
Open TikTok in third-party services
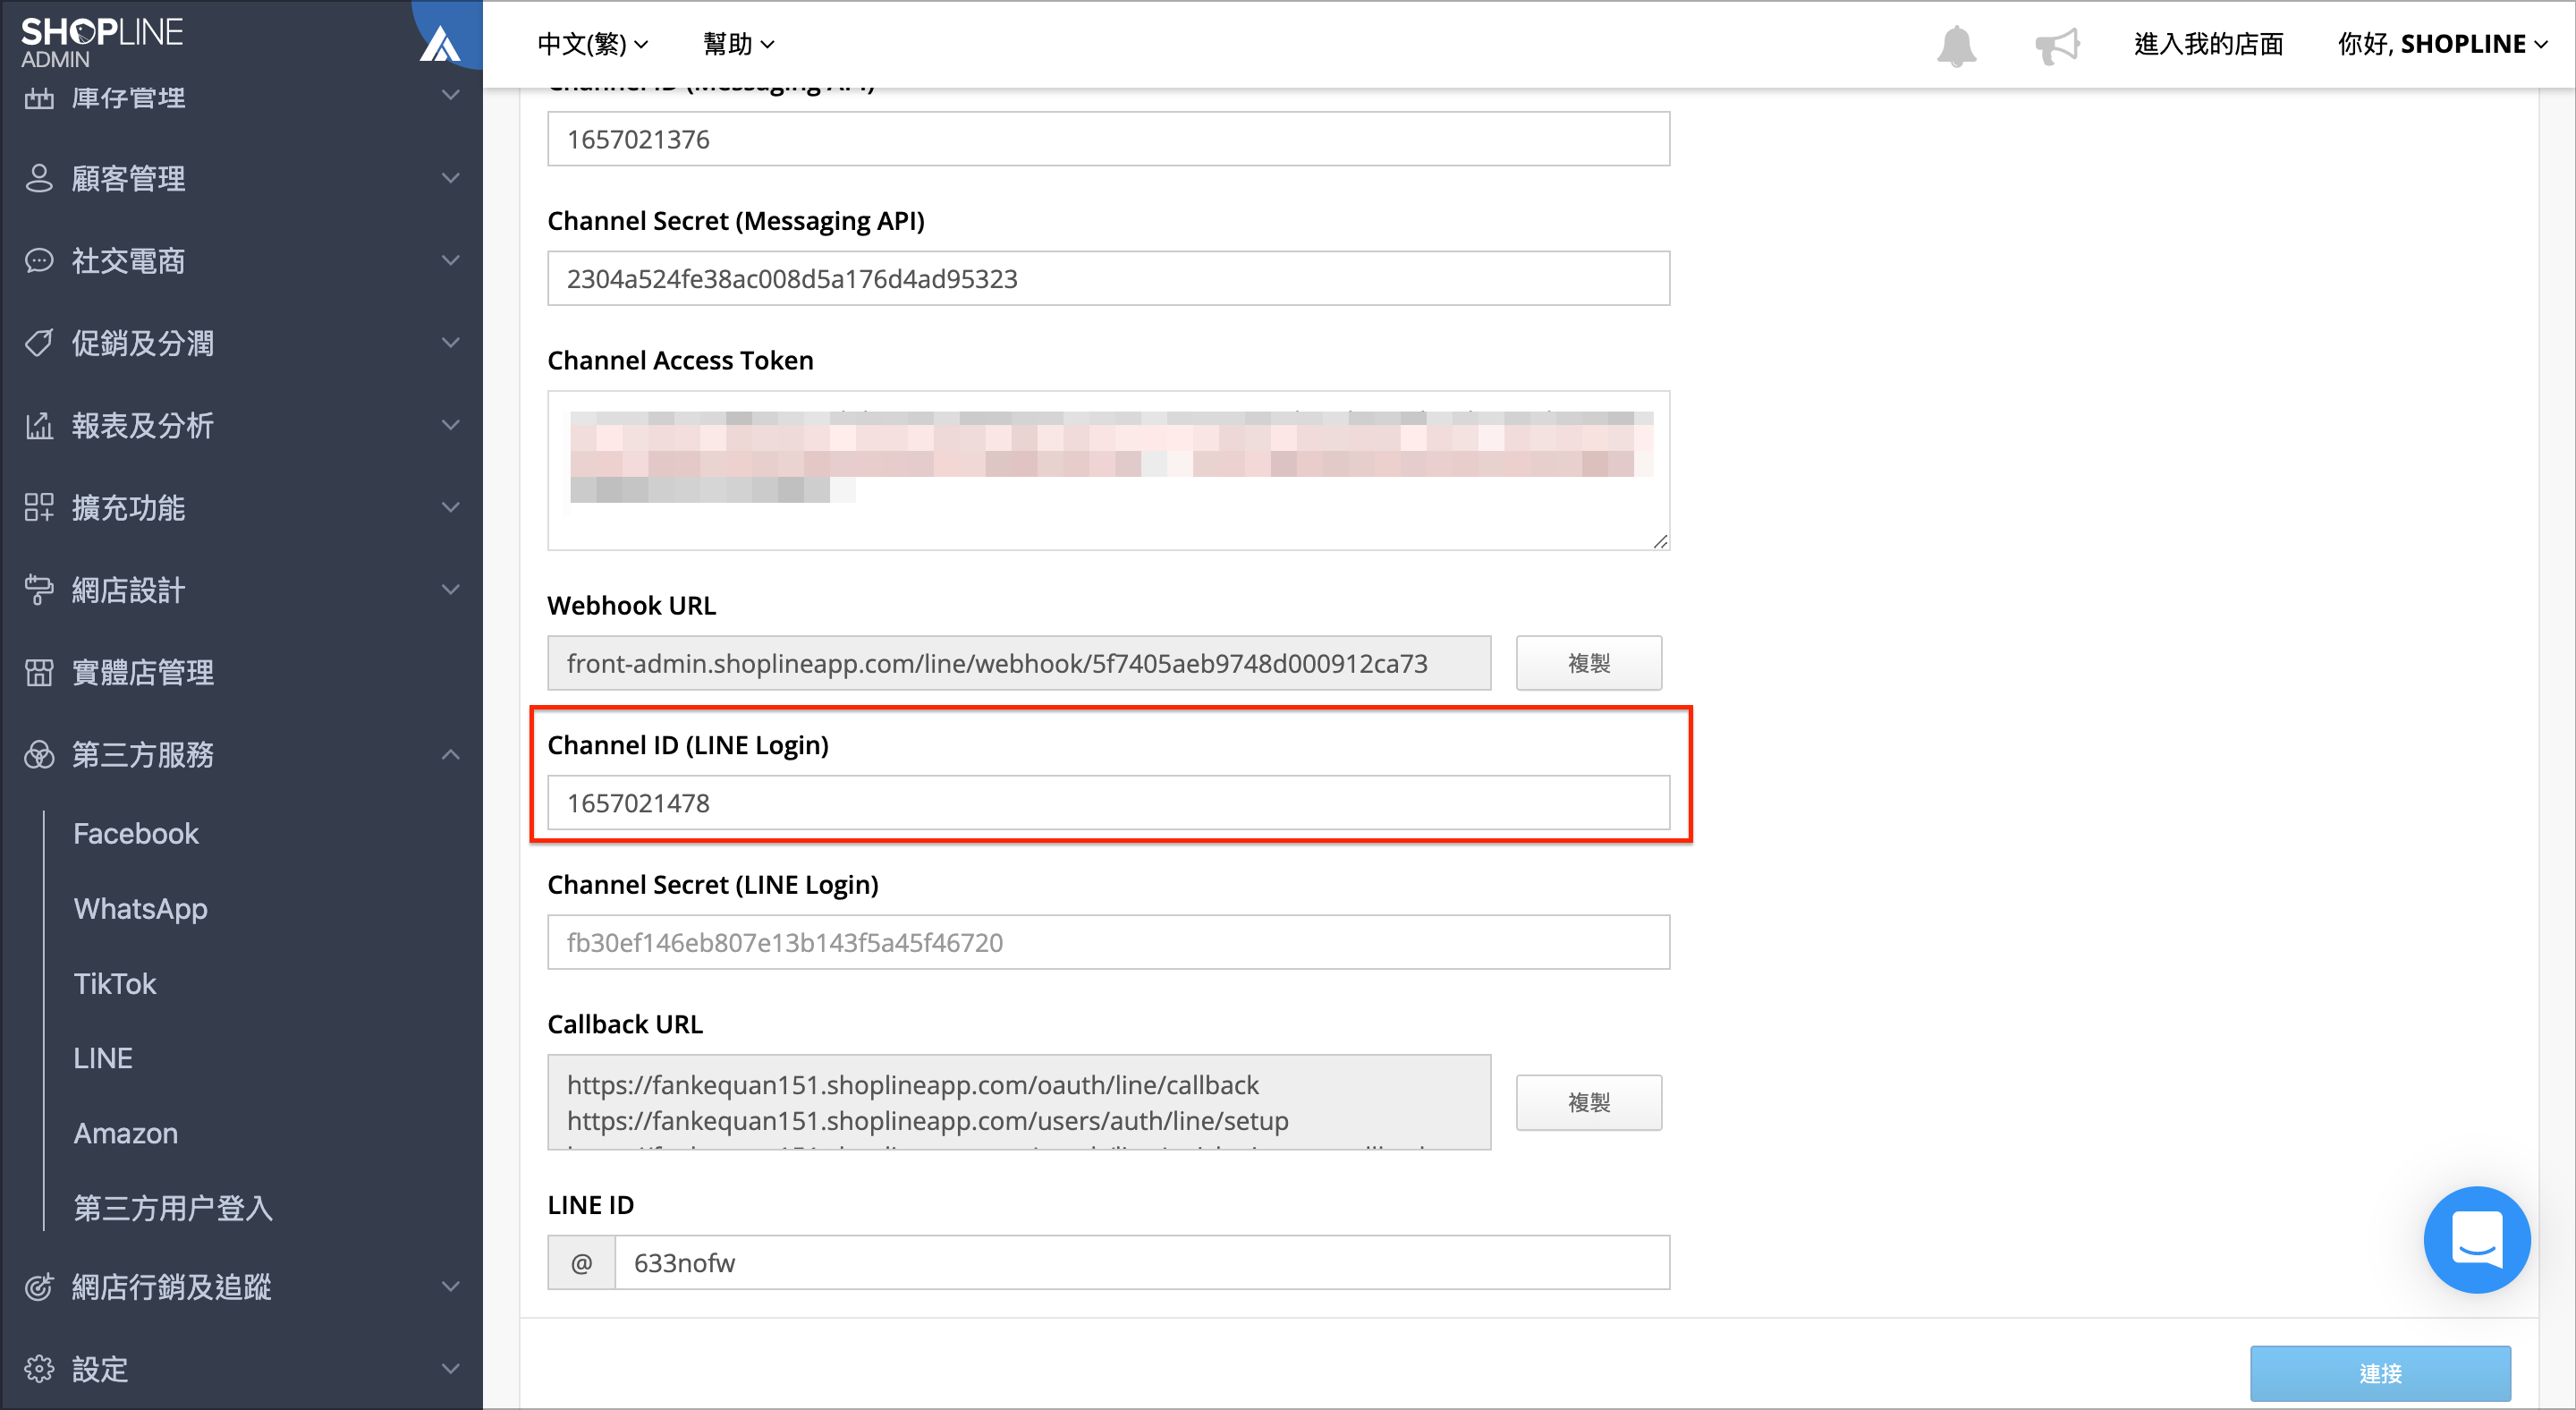pos(115,983)
